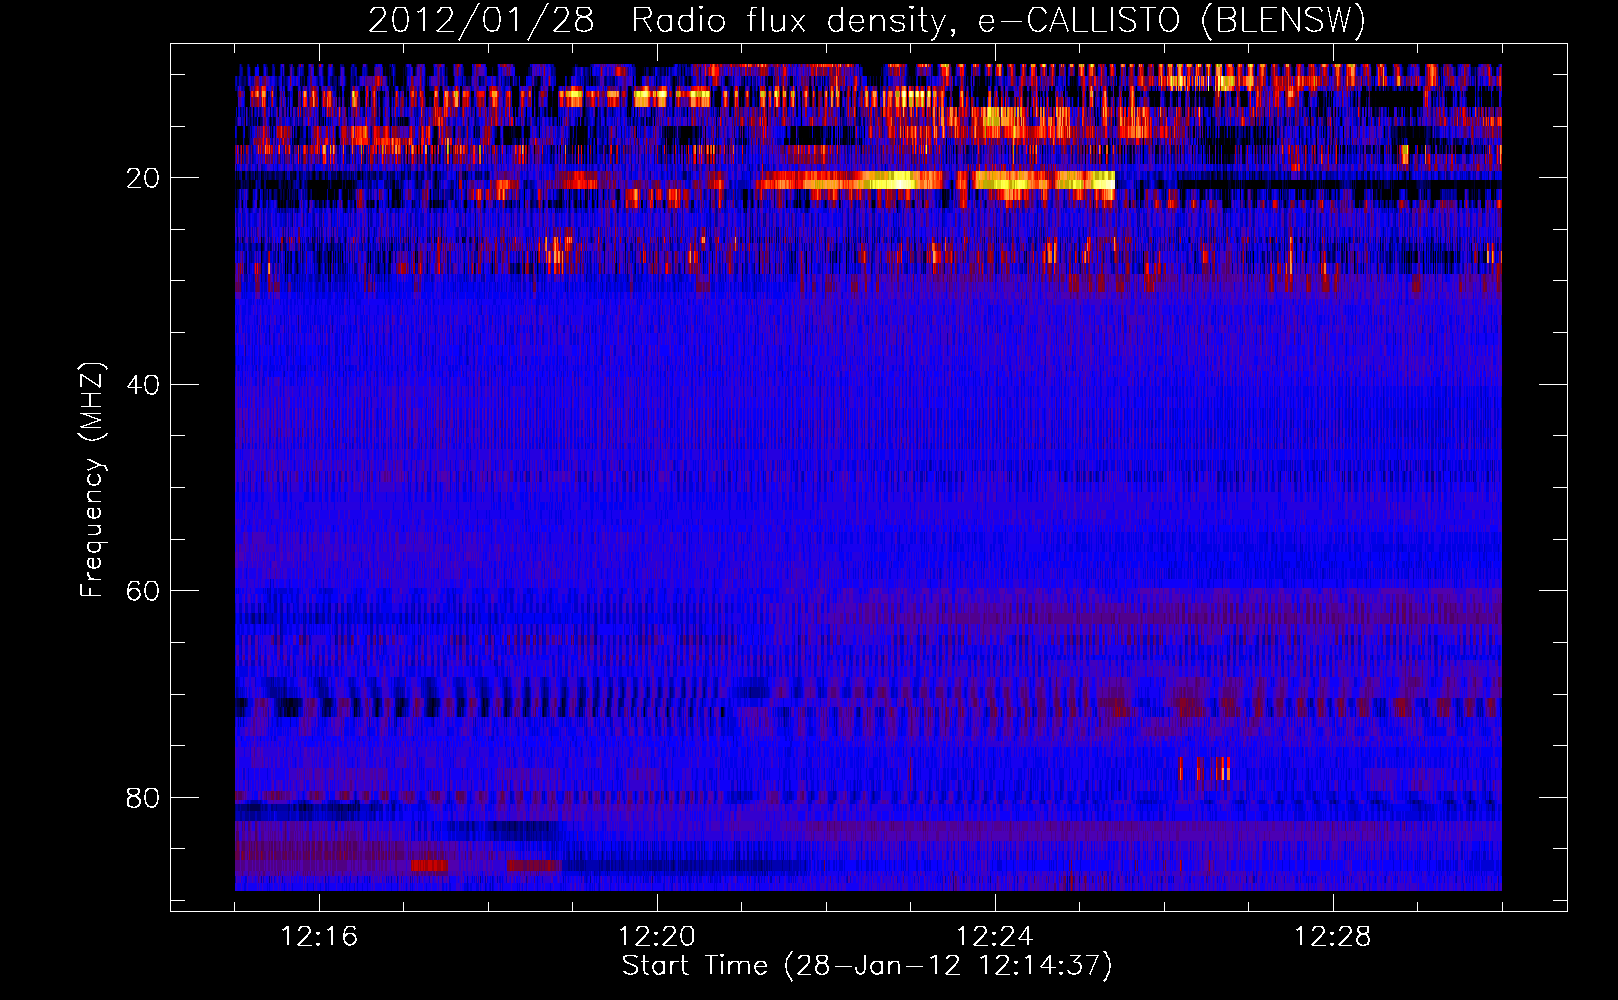This screenshot has height=1000, width=1618.
Task: Click the 'Start Time (28-Jan-12 12:14:37)' label
Action: point(867,966)
